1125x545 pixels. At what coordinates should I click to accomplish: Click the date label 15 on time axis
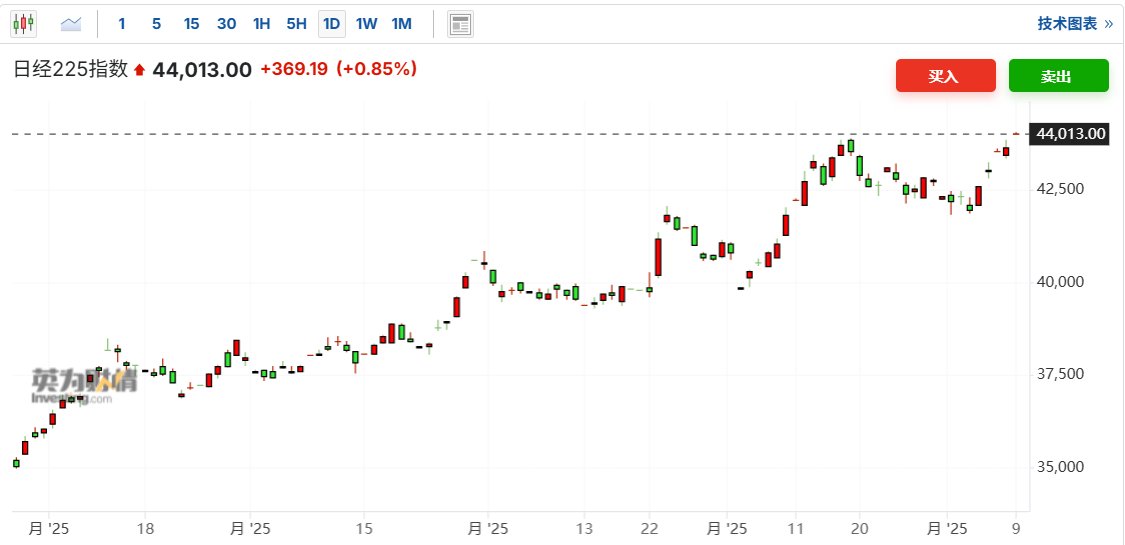tap(364, 529)
